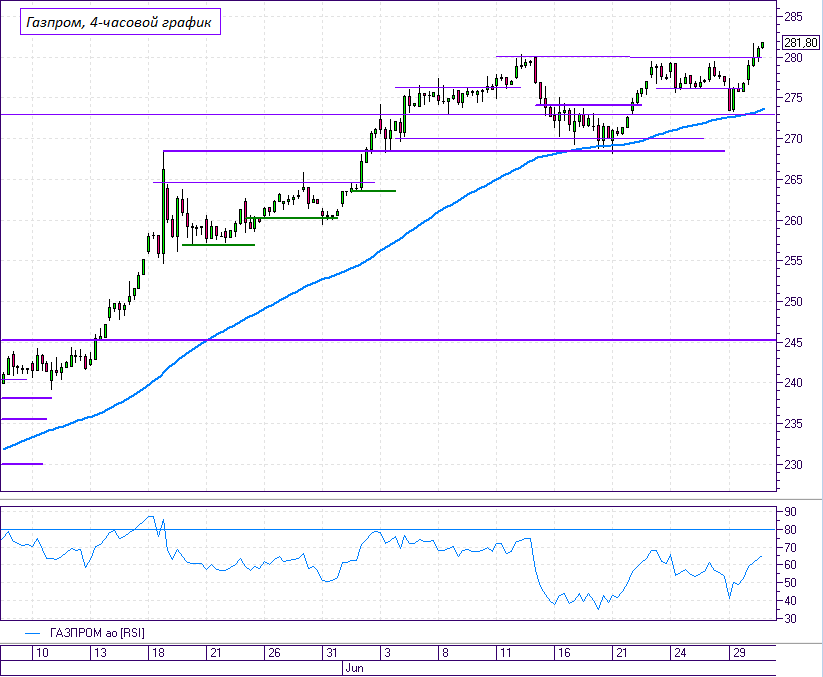
Task: Click price axis value 265
Action: 793,180
